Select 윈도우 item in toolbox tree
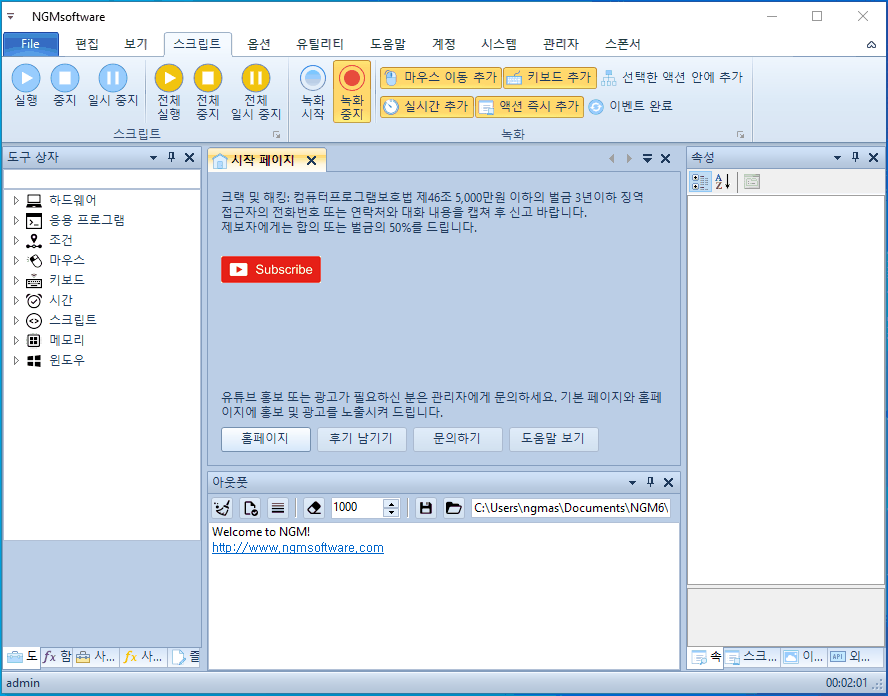The image size is (888, 696). (67, 360)
